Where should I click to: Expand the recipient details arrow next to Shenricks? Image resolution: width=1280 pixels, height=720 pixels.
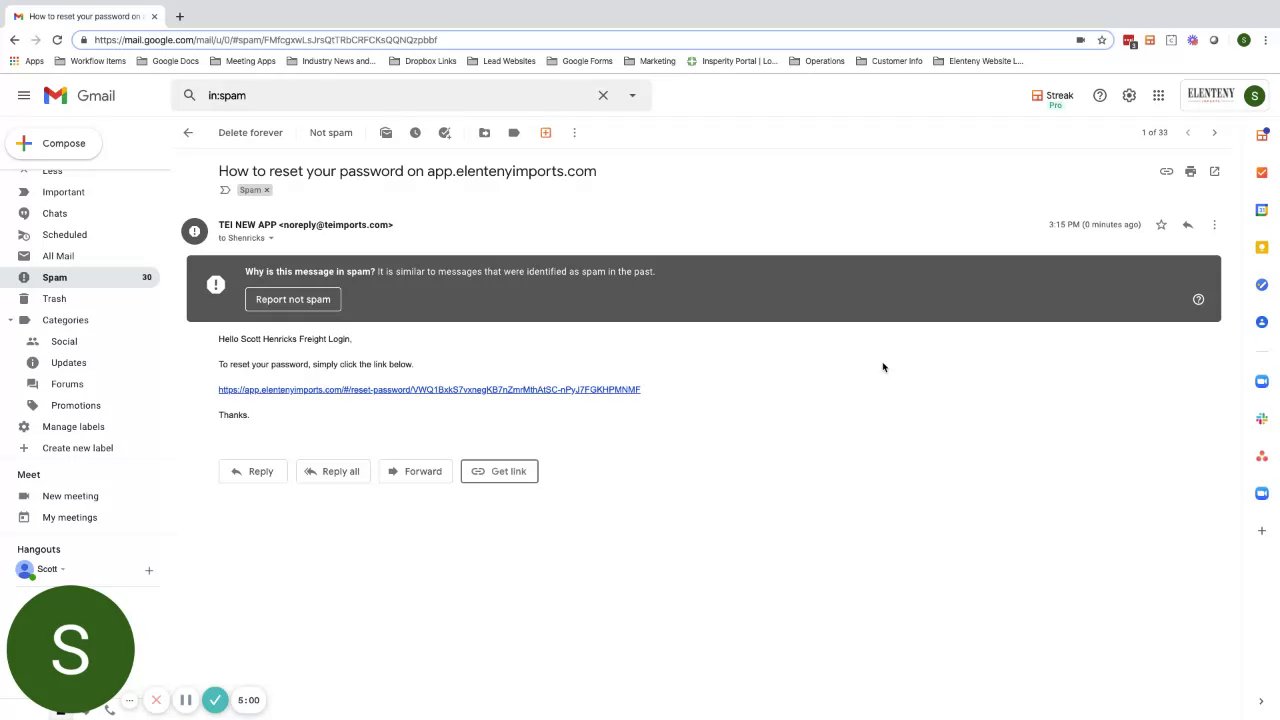click(270, 238)
